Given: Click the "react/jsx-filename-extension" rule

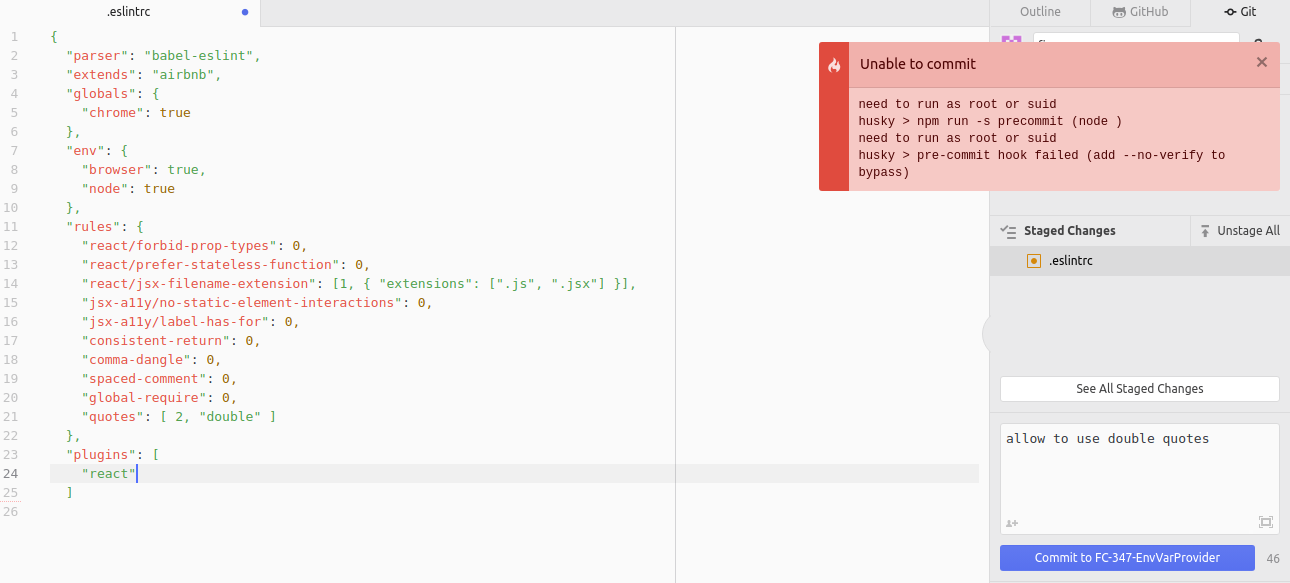Looking at the screenshot, I should click(x=199, y=284).
